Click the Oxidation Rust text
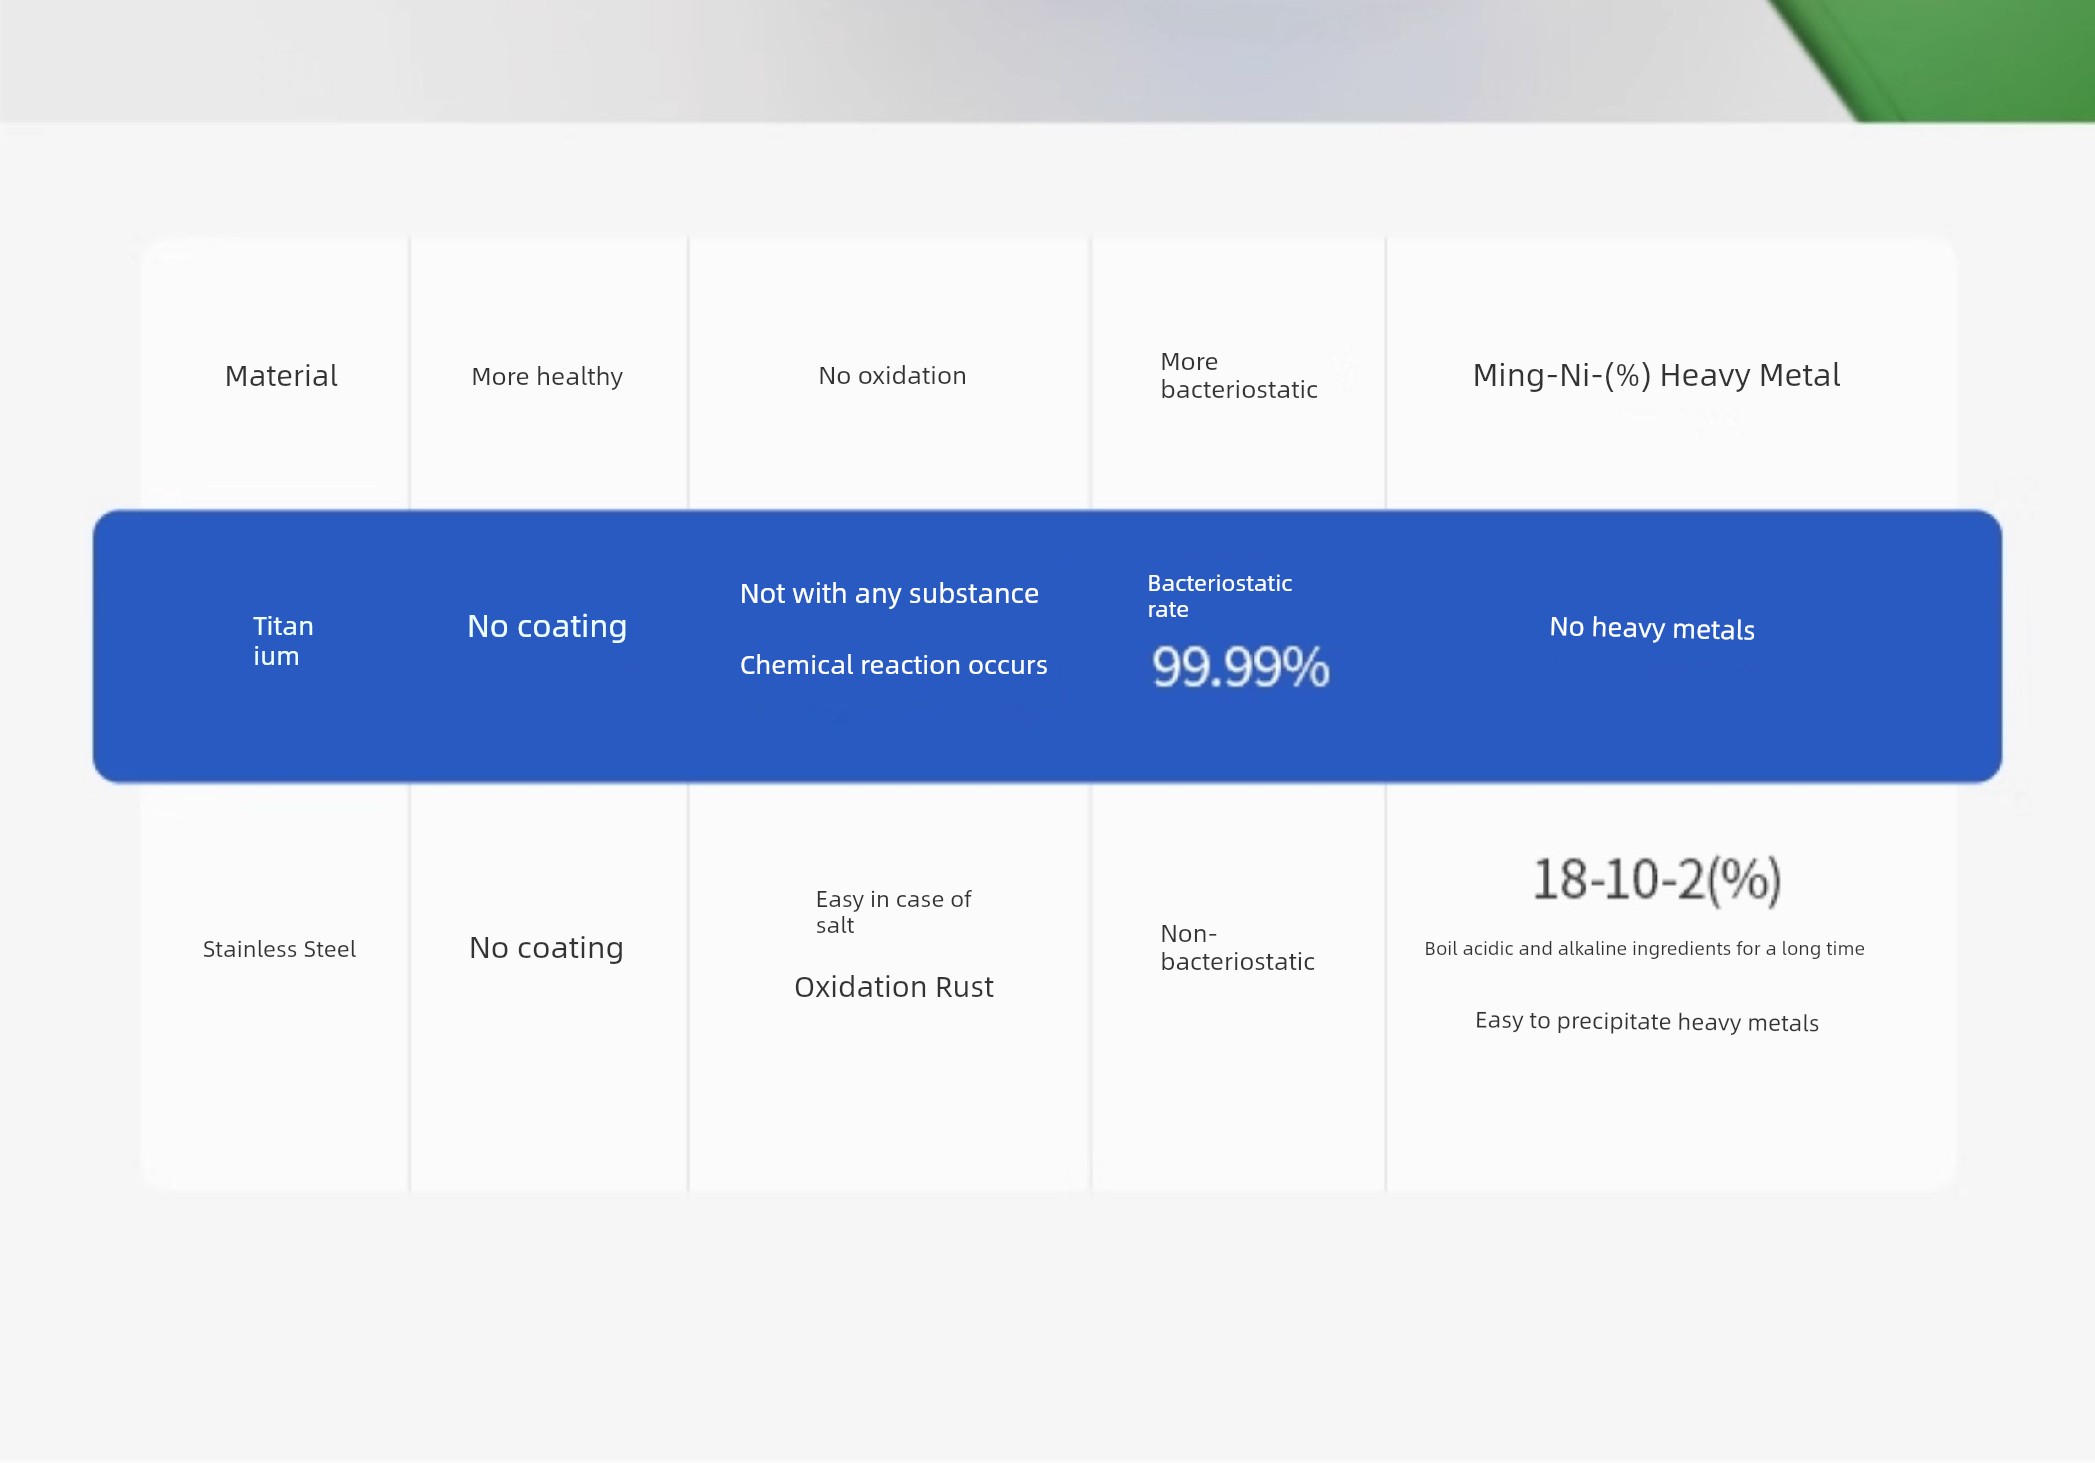Screen dimensions: 2095x1463 click(893, 988)
